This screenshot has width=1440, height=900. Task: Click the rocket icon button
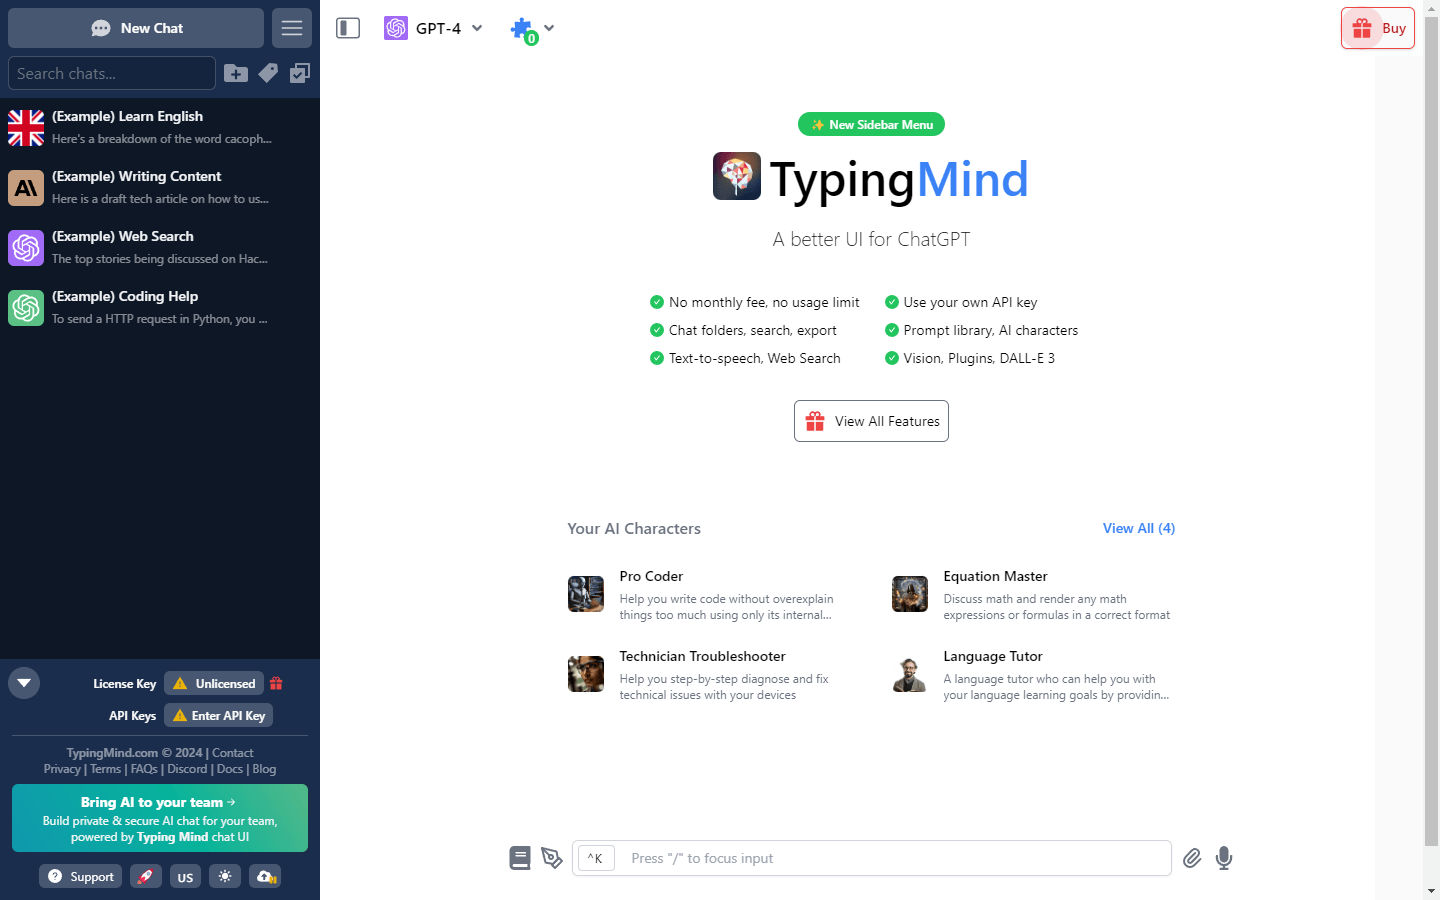146,877
